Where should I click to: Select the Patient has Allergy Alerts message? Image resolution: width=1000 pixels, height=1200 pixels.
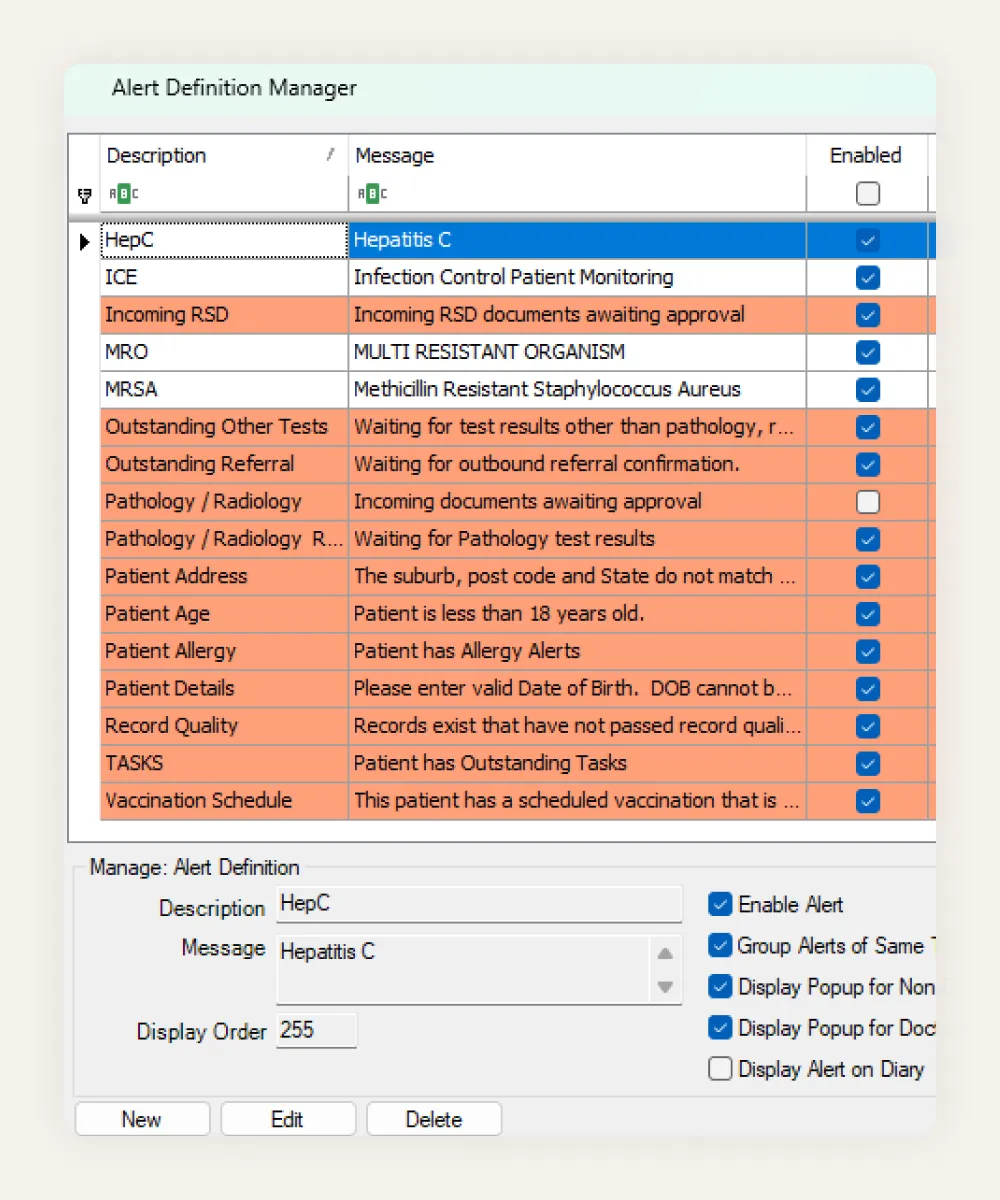577,651
